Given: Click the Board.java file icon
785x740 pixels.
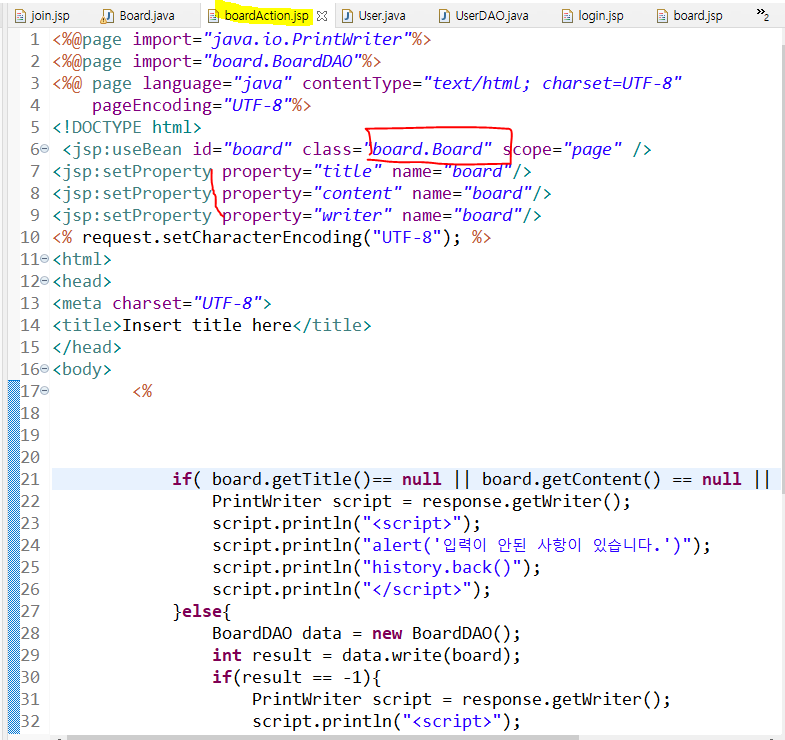Looking at the screenshot, I should pos(107,17).
